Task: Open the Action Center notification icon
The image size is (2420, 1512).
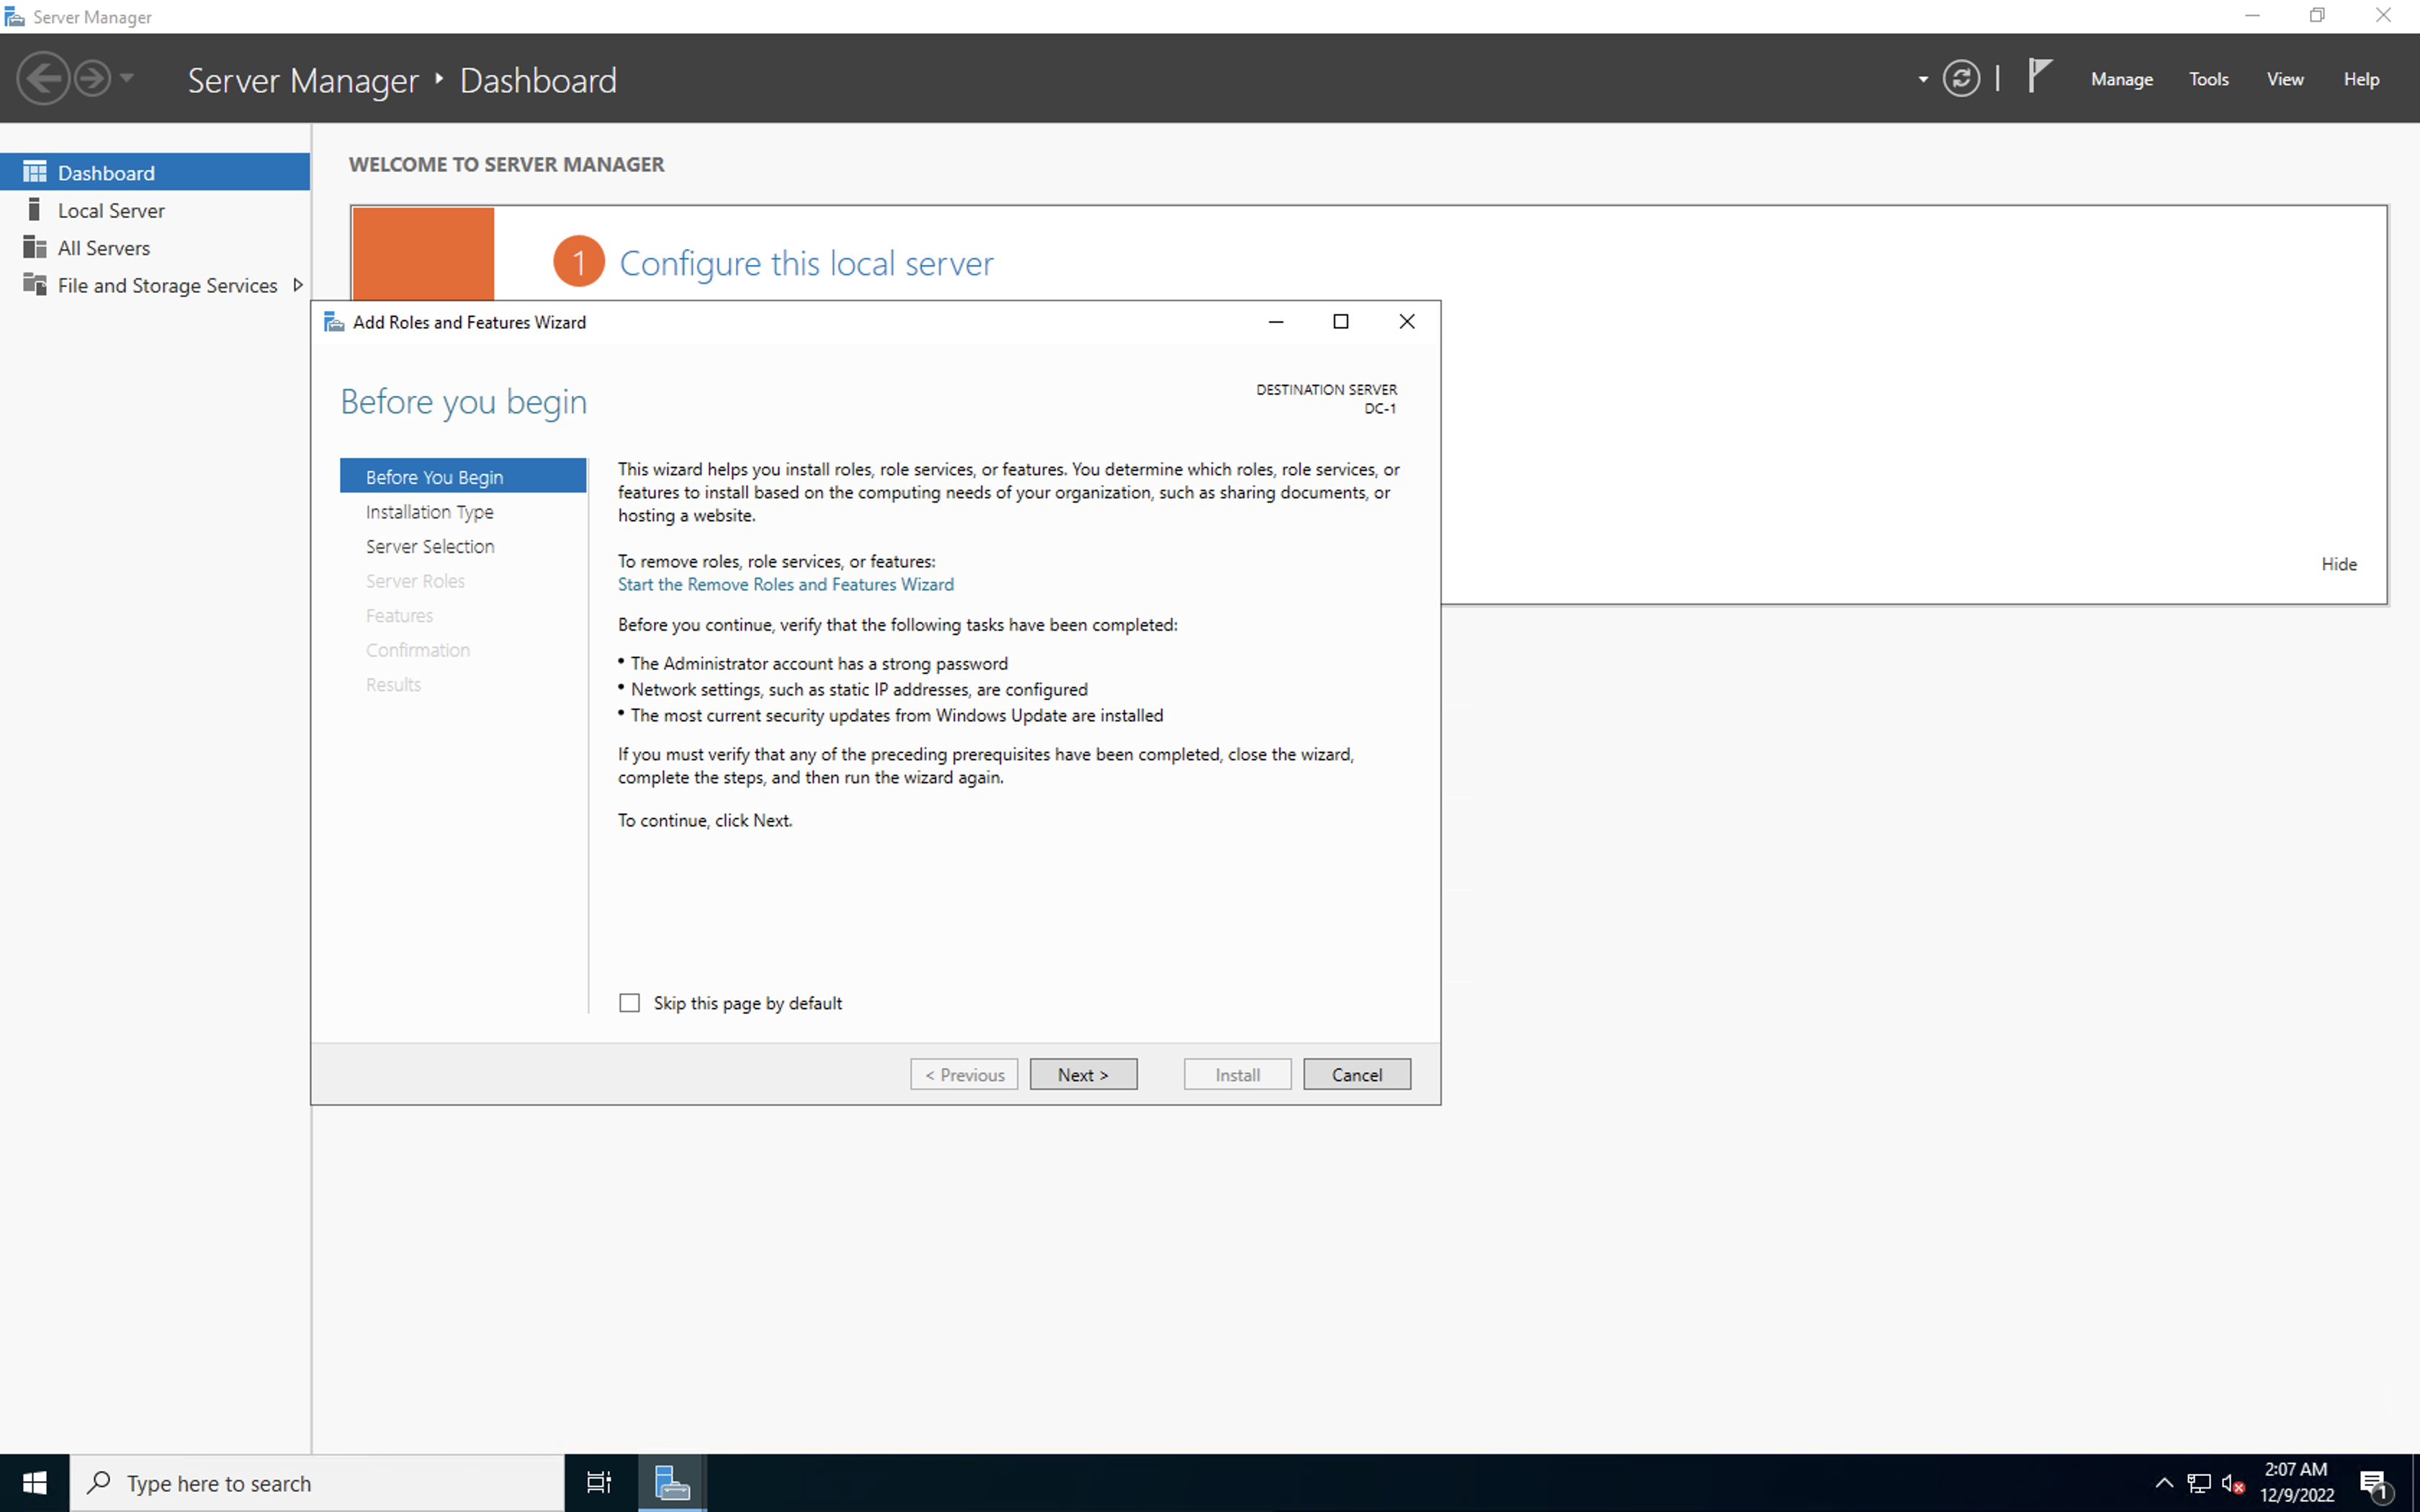Action: 2375,1484
